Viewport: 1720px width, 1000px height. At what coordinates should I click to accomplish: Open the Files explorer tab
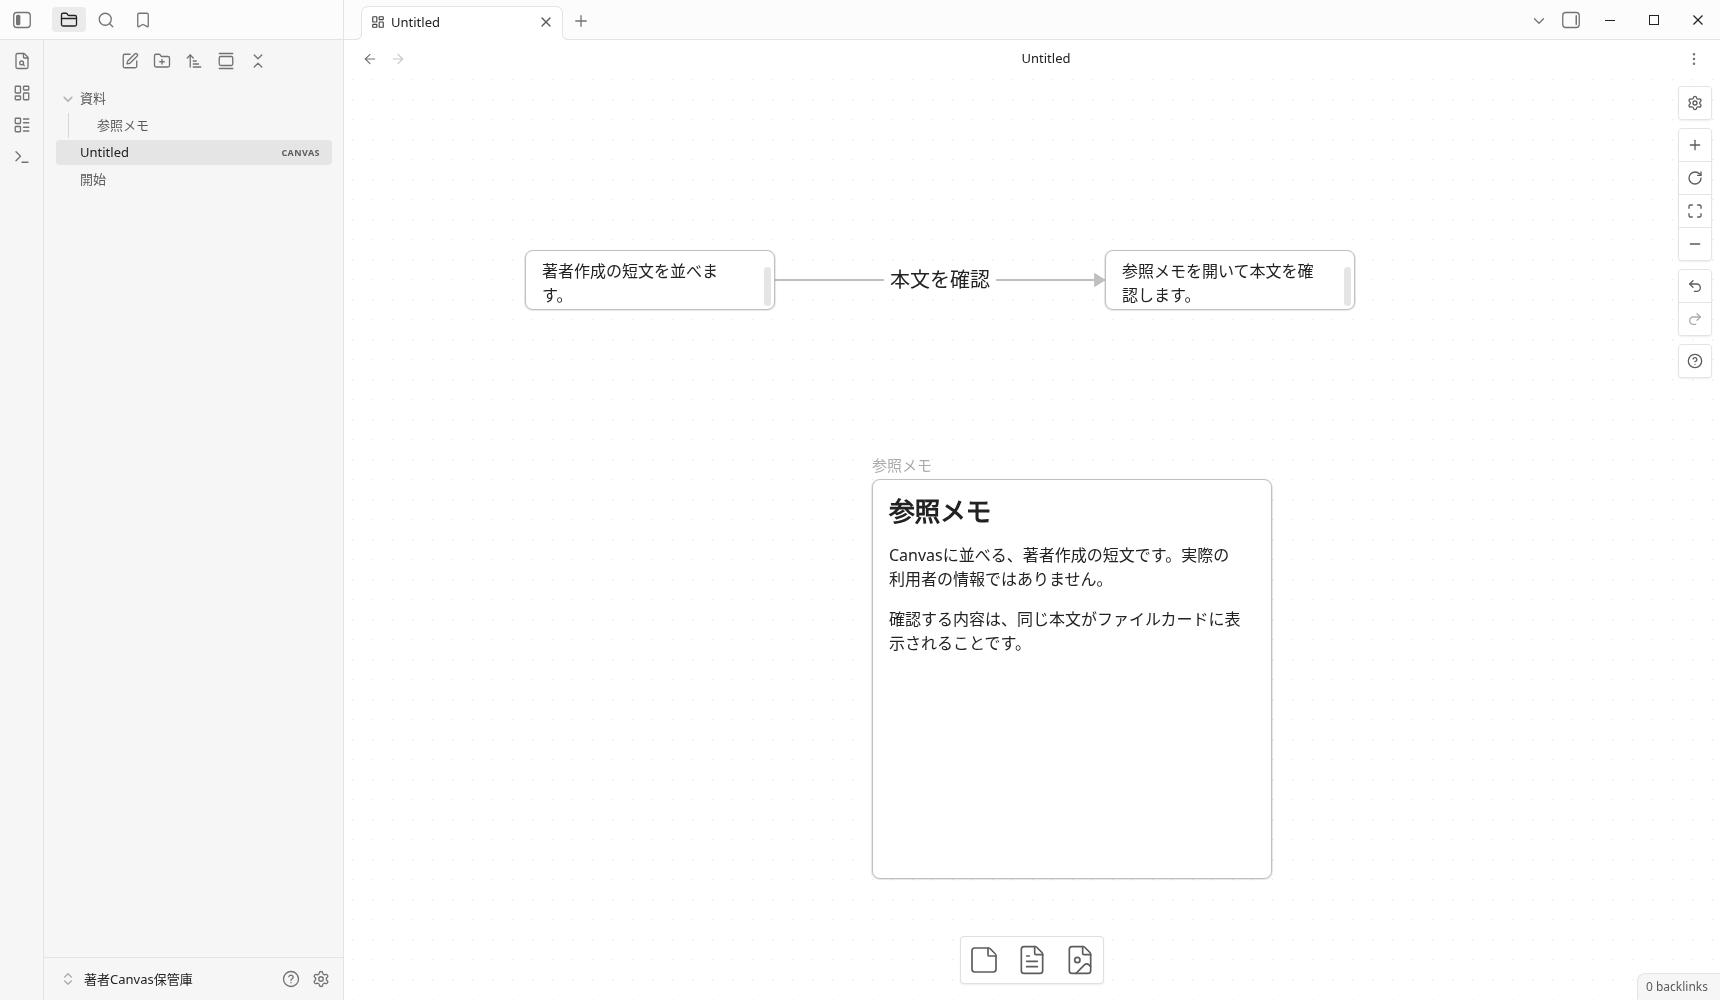pos(69,20)
